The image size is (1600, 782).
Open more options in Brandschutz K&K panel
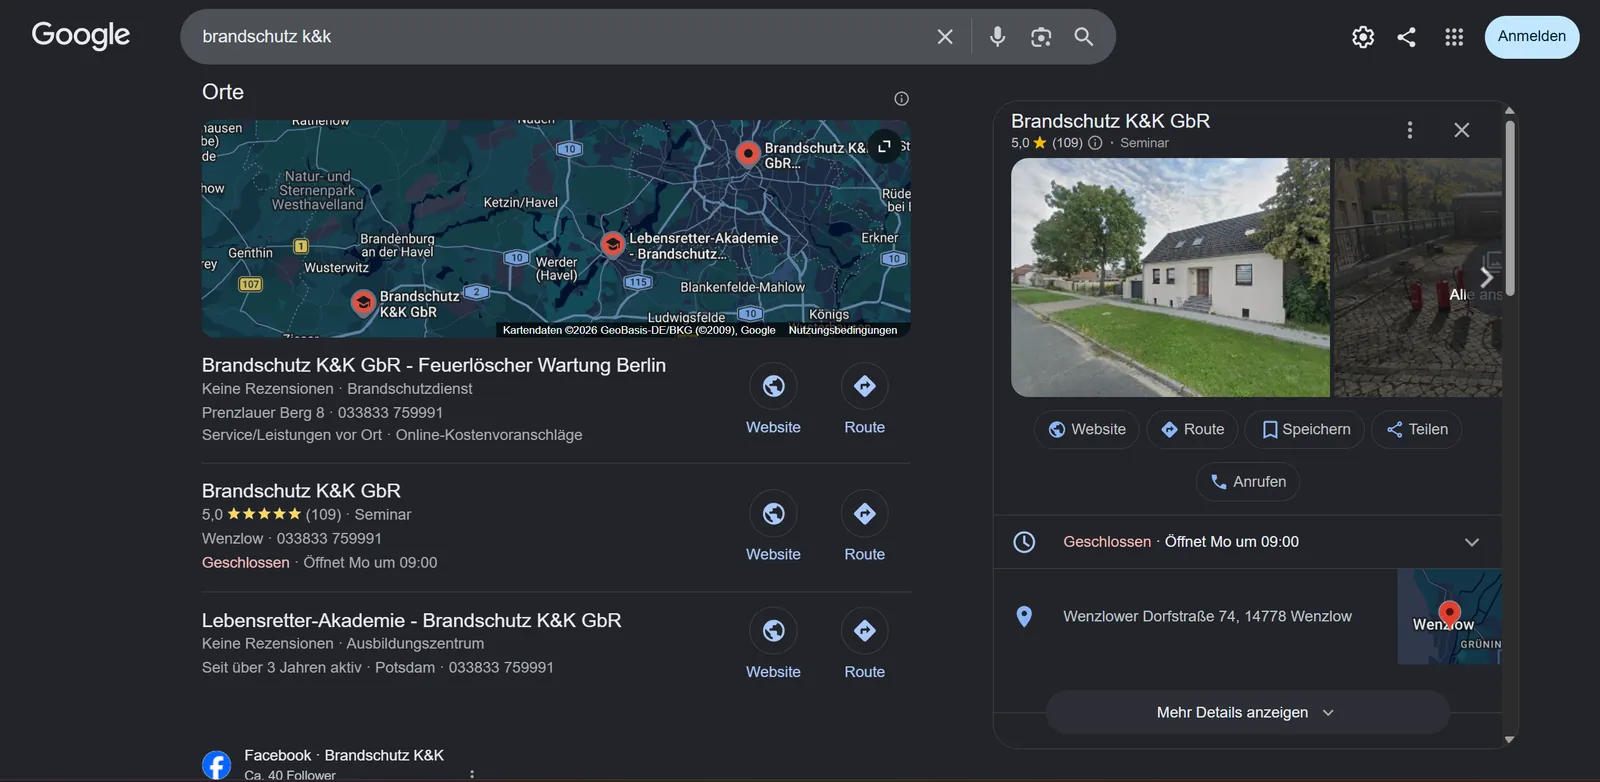pyautogui.click(x=1410, y=130)
